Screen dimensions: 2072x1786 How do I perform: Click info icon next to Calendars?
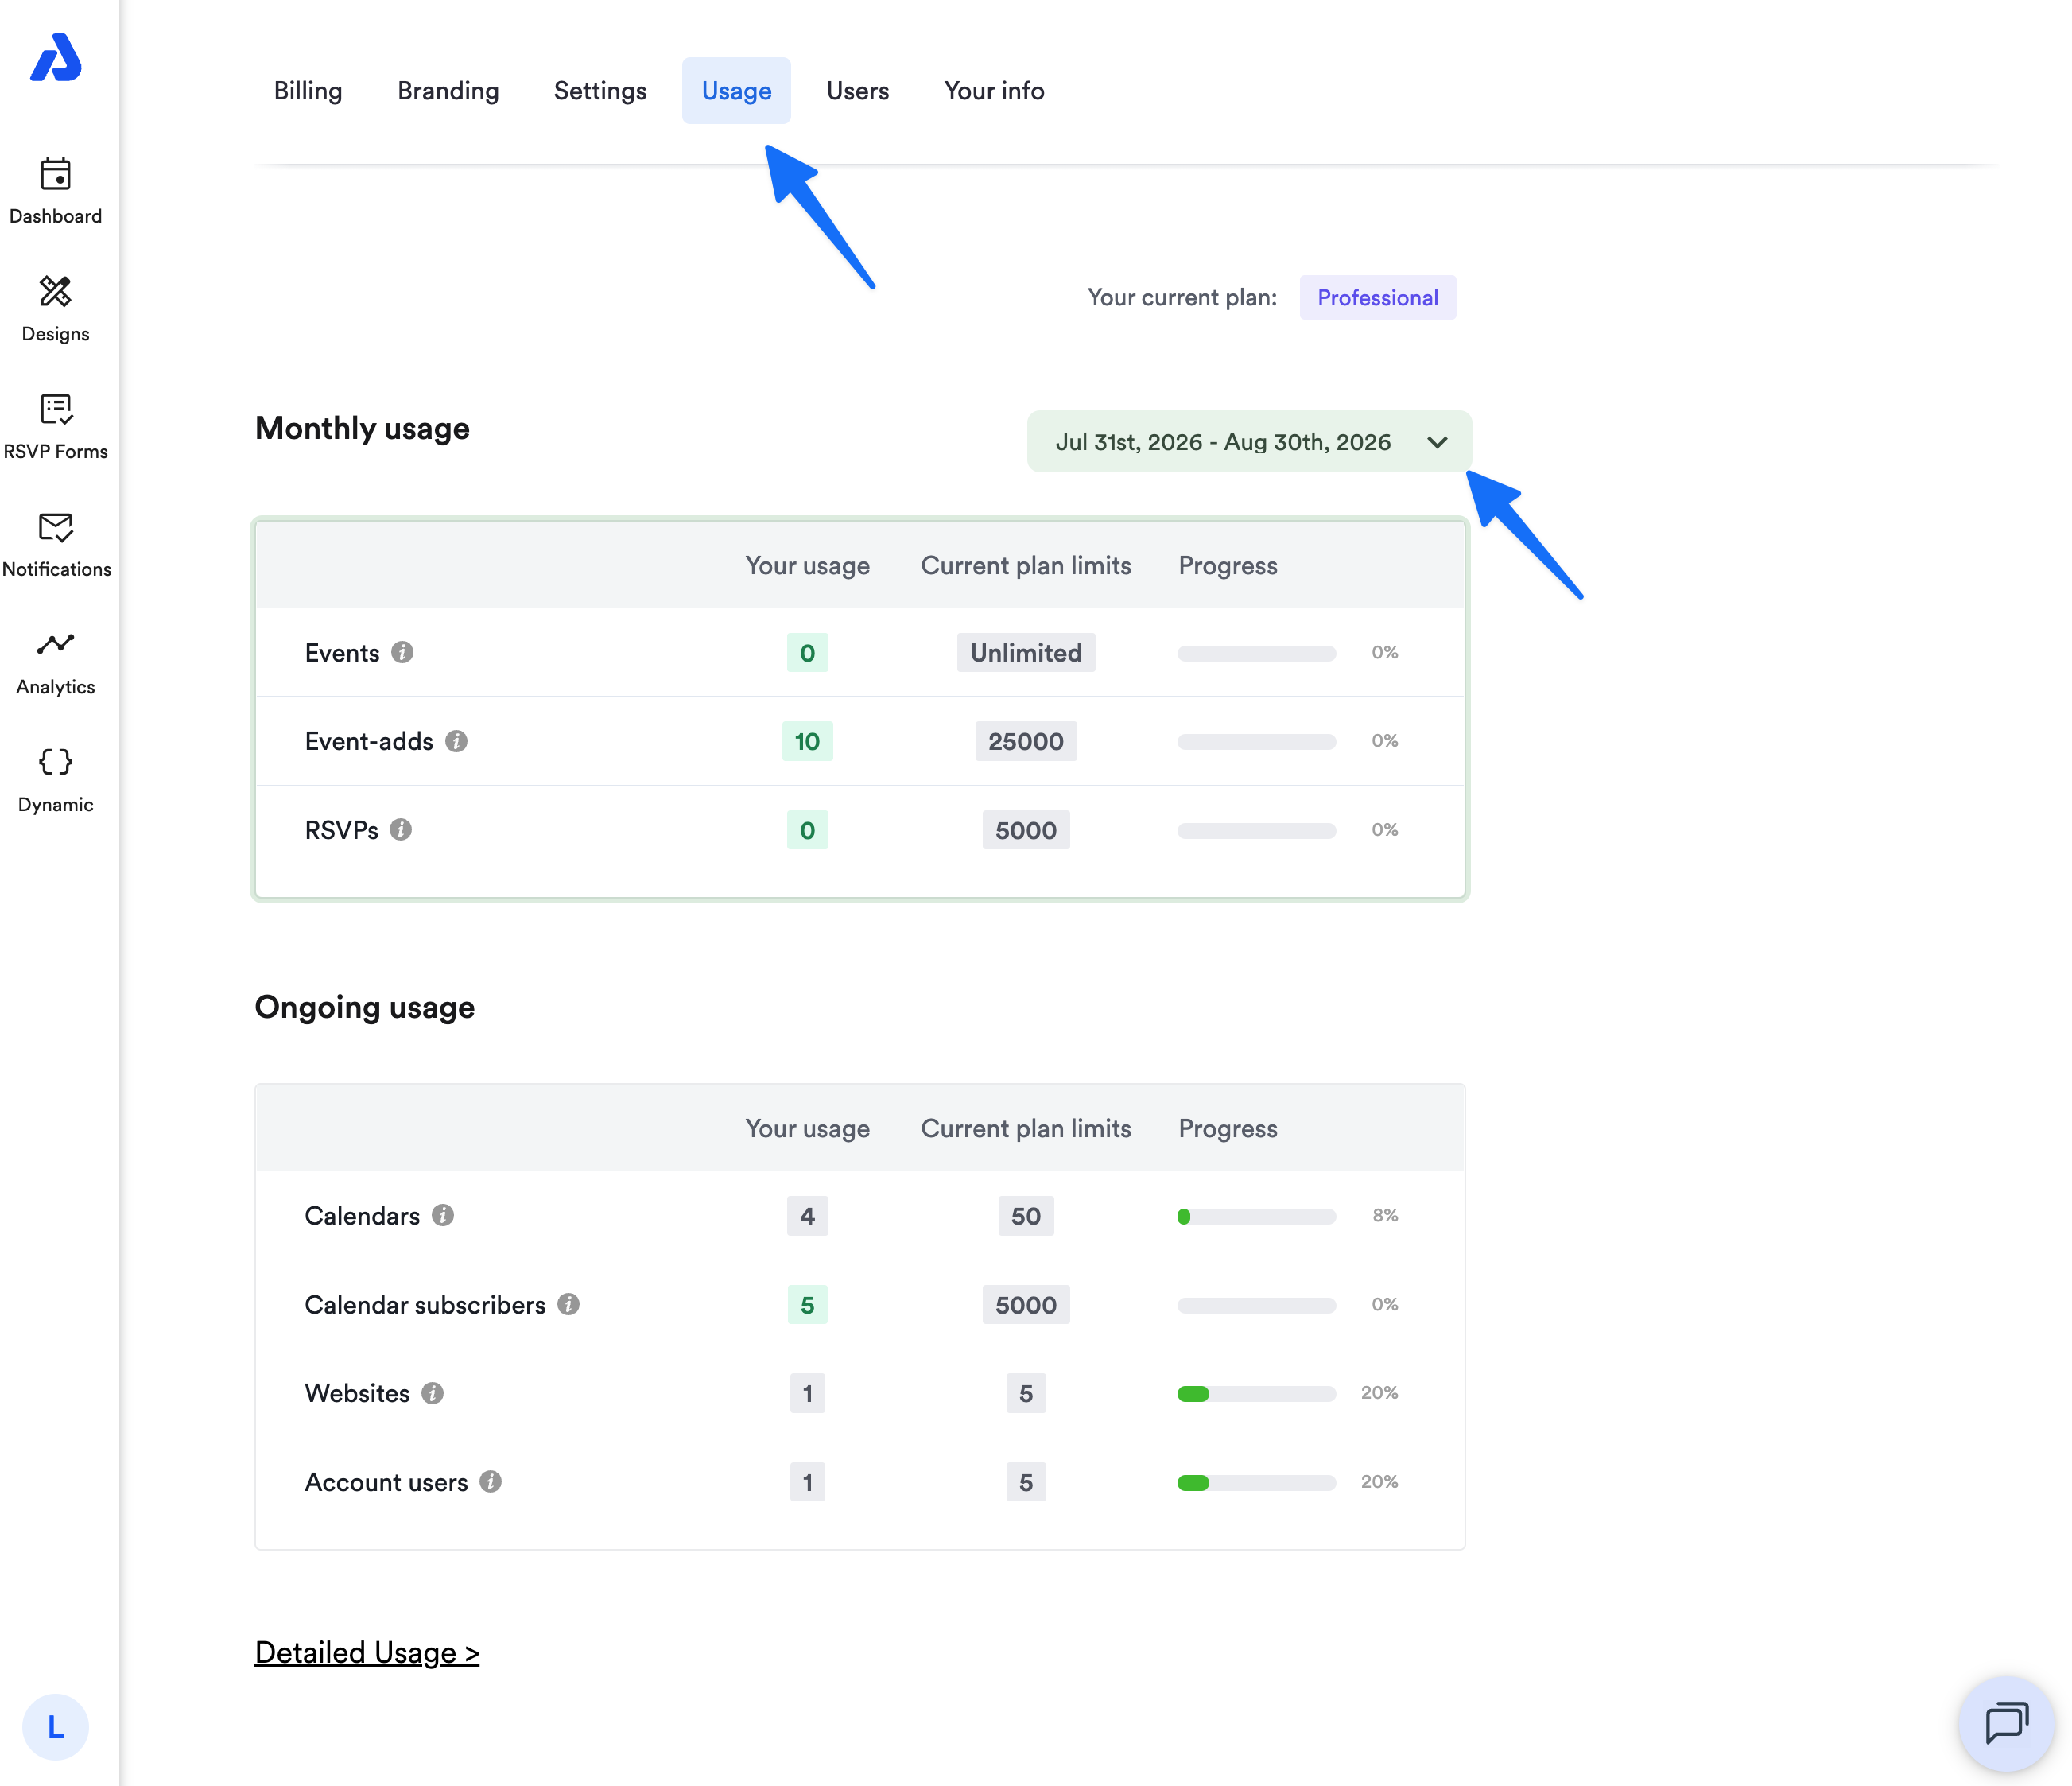pyautogui.click(x=443, y=1215)
